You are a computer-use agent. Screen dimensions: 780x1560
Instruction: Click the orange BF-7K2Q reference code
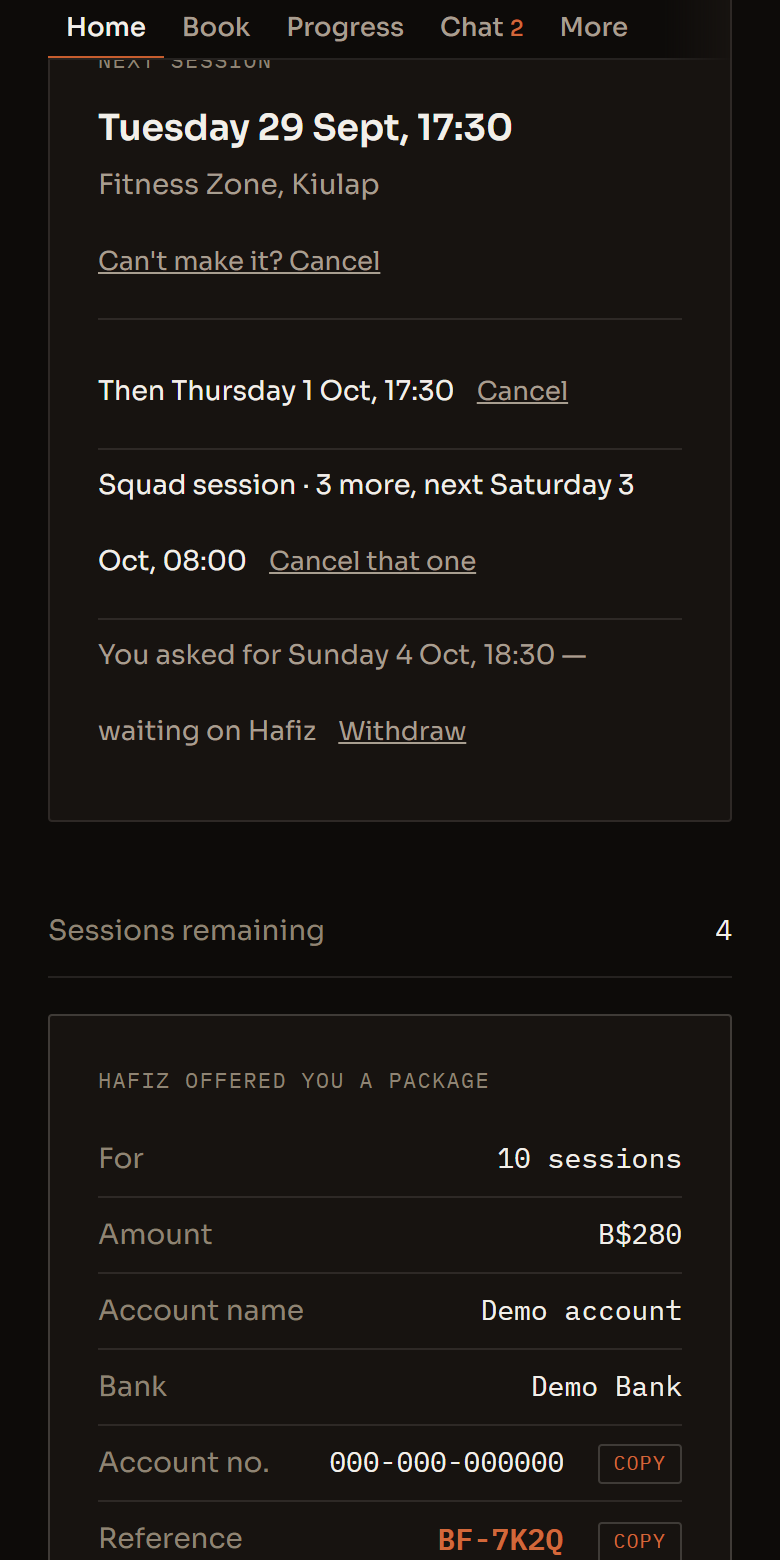[501, 1541]
